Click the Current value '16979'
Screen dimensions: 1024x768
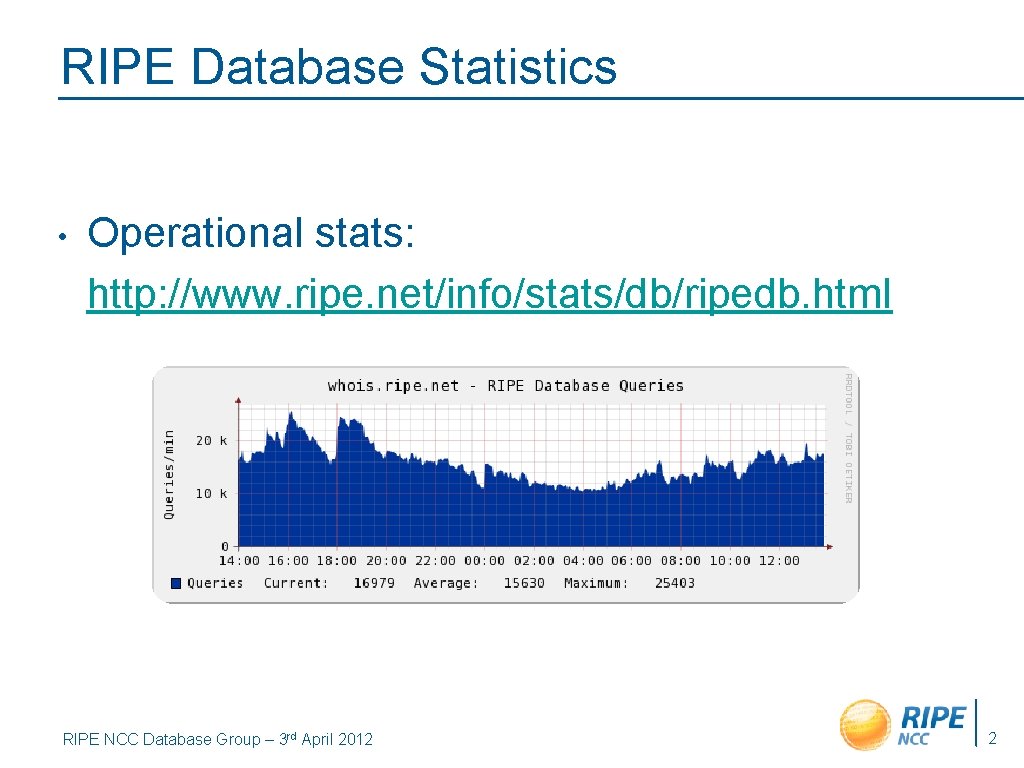click(374, 583)
